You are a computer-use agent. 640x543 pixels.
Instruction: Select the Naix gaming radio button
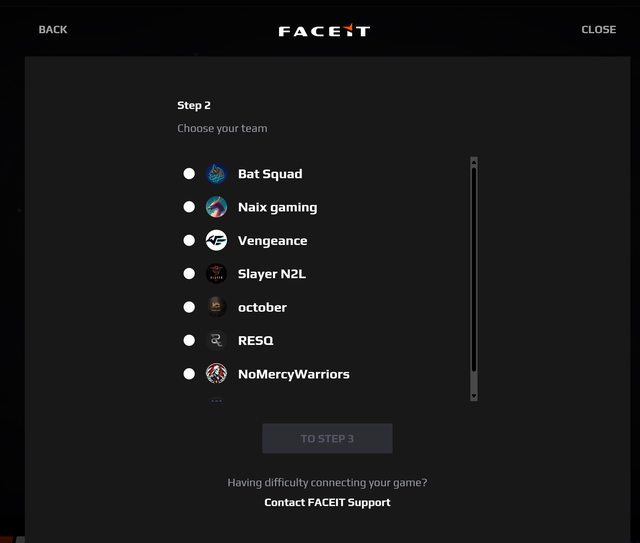(189, 207)
